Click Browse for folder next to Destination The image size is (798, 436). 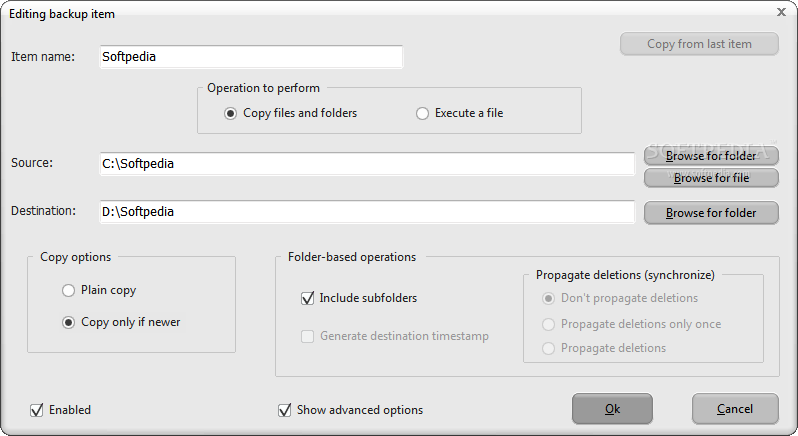point(711,213)
